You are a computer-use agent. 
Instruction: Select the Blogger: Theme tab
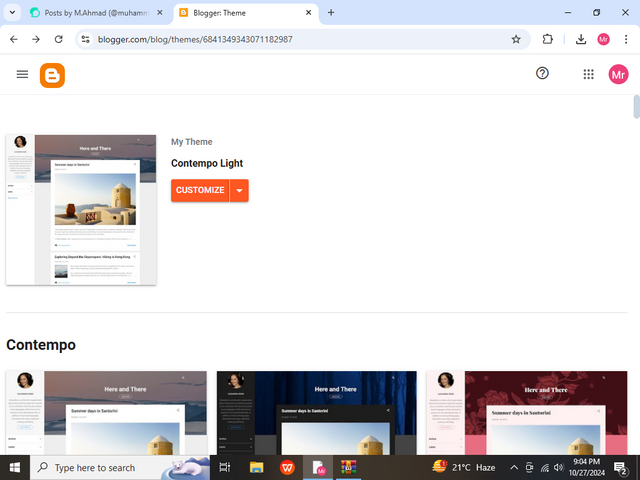click(x=246, y=13)
